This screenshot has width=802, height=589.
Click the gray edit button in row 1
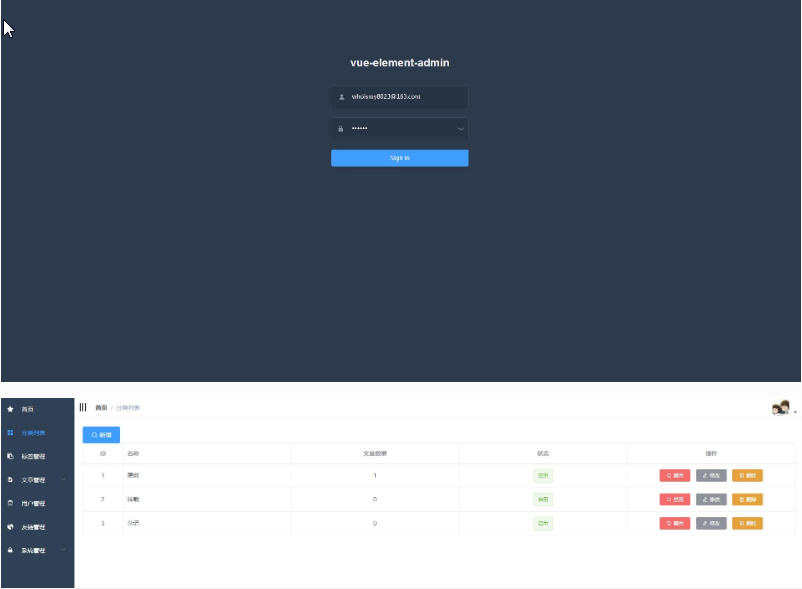click(x=711, y=475)
